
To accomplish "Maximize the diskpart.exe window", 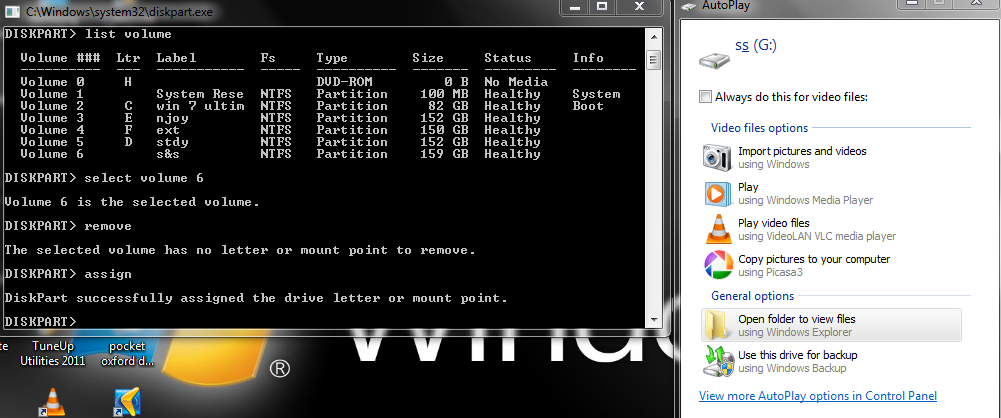I will click(x=601, y=7).
